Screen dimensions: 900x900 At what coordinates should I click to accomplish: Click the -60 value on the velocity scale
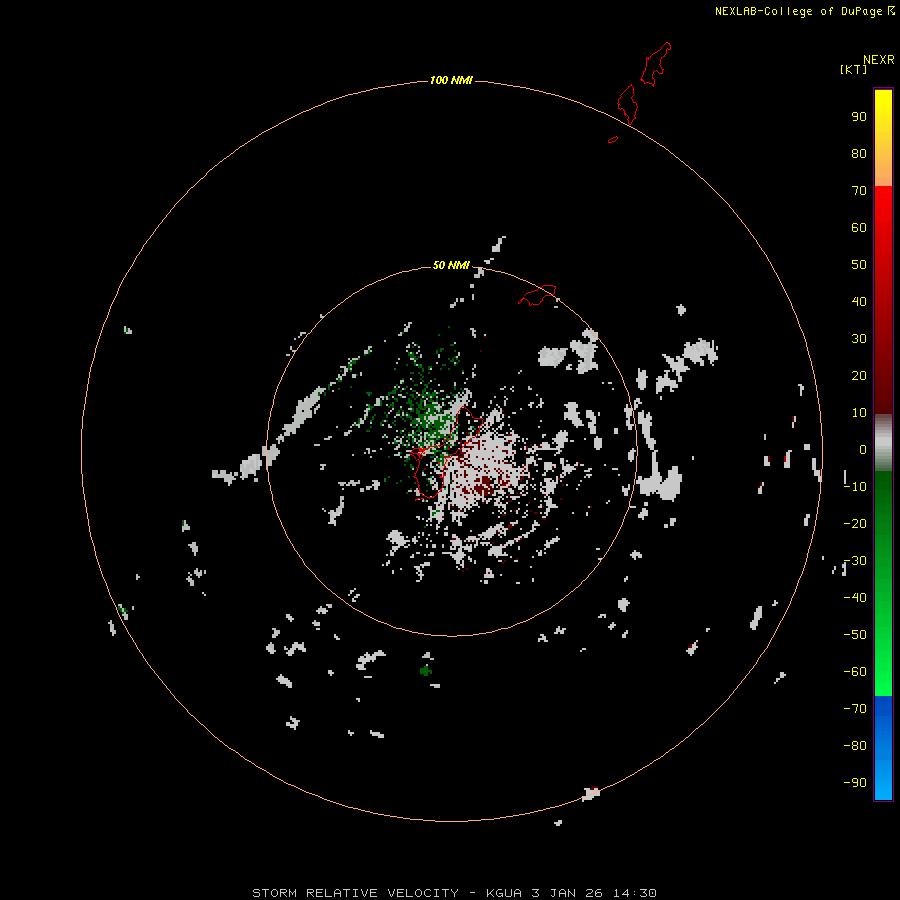[x=855, y=672]
